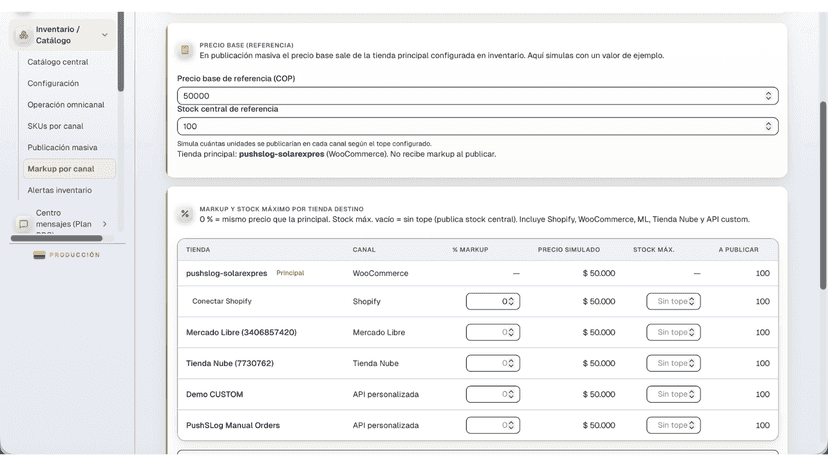Click Tienda Nube row markup percent field
828x466 pixels.
[493, 363]
